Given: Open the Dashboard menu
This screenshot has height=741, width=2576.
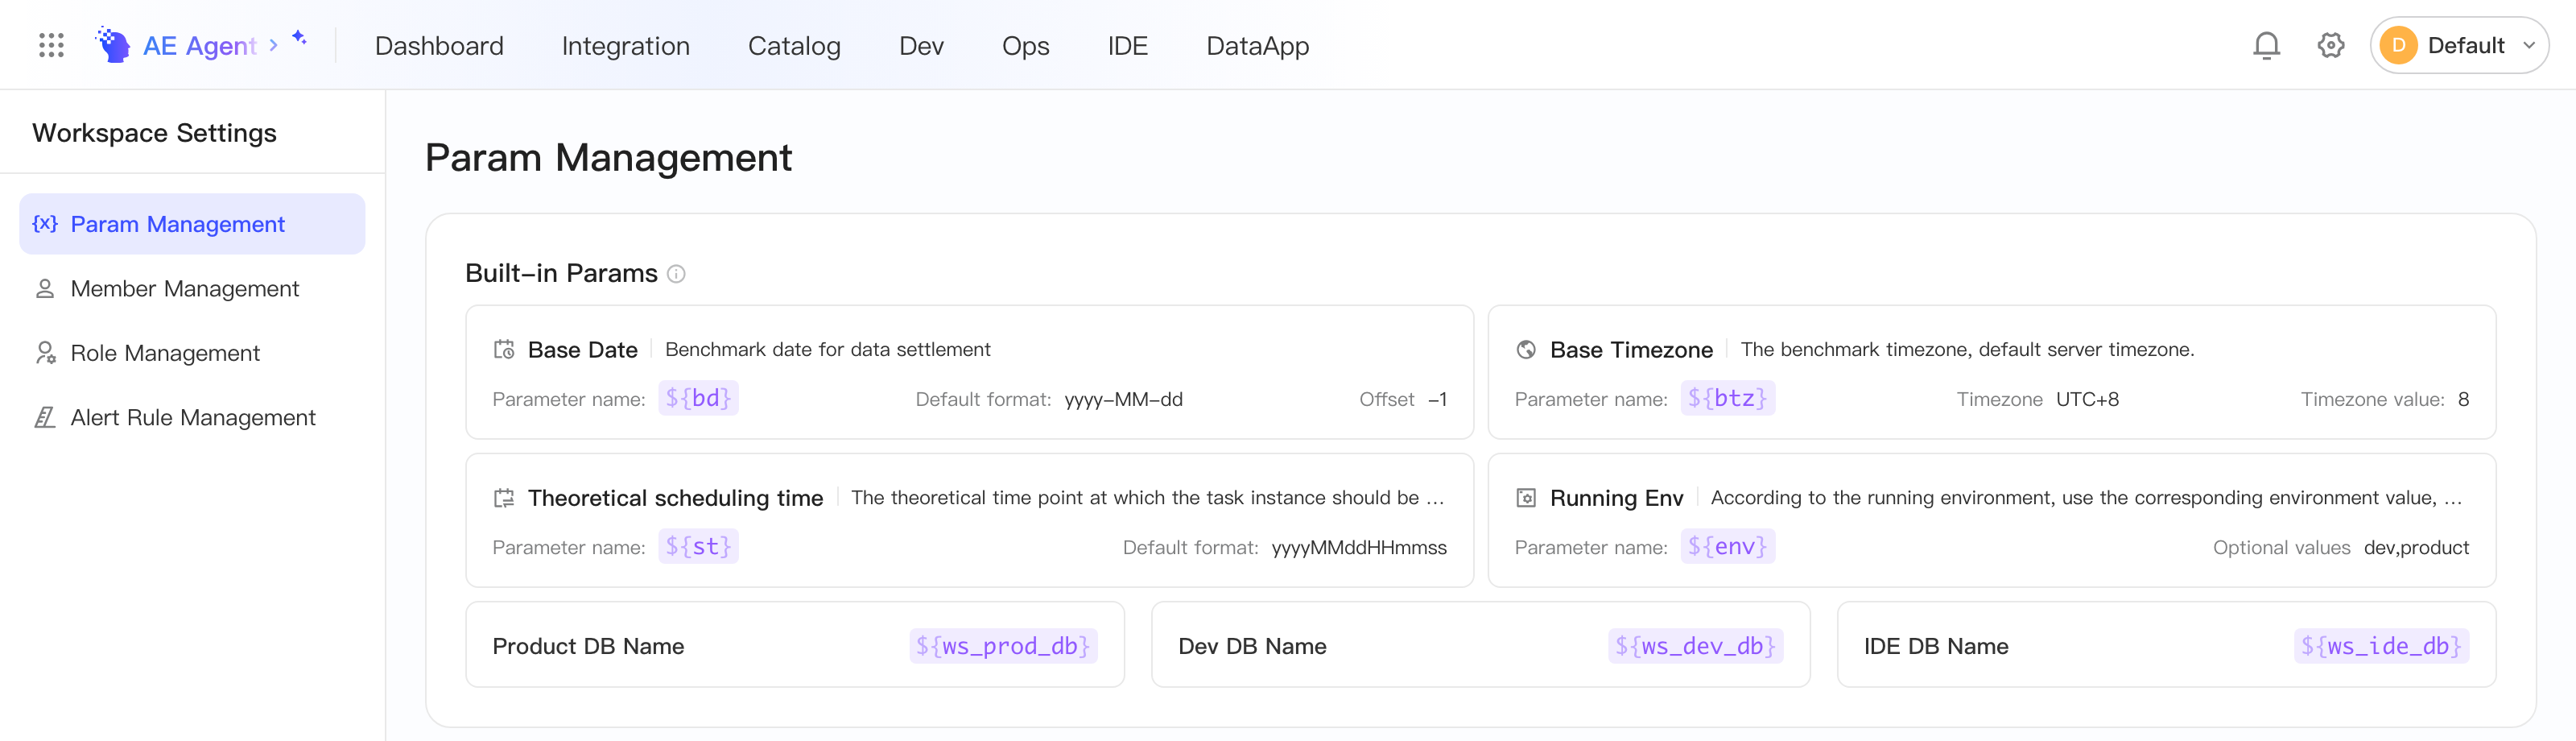Looking at the screenshot, I should click(439, 45).
